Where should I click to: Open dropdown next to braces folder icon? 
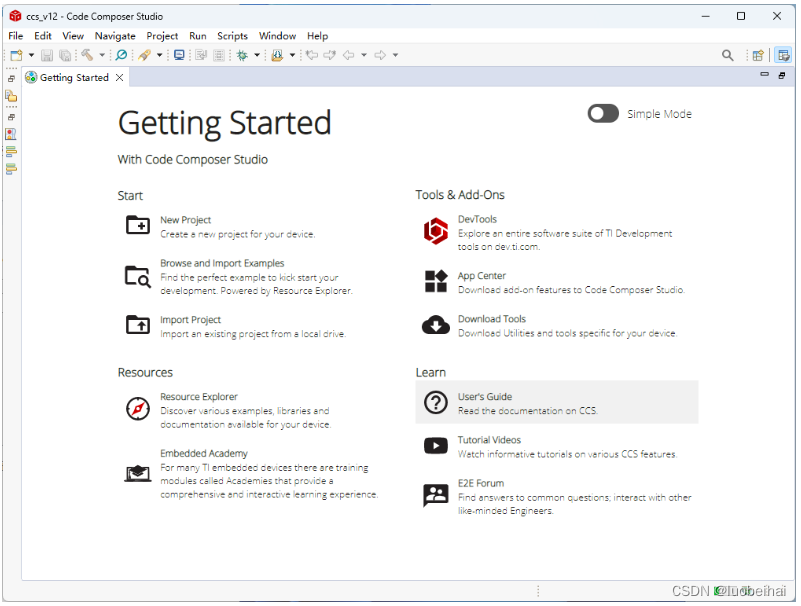click(x=292, y=55)
